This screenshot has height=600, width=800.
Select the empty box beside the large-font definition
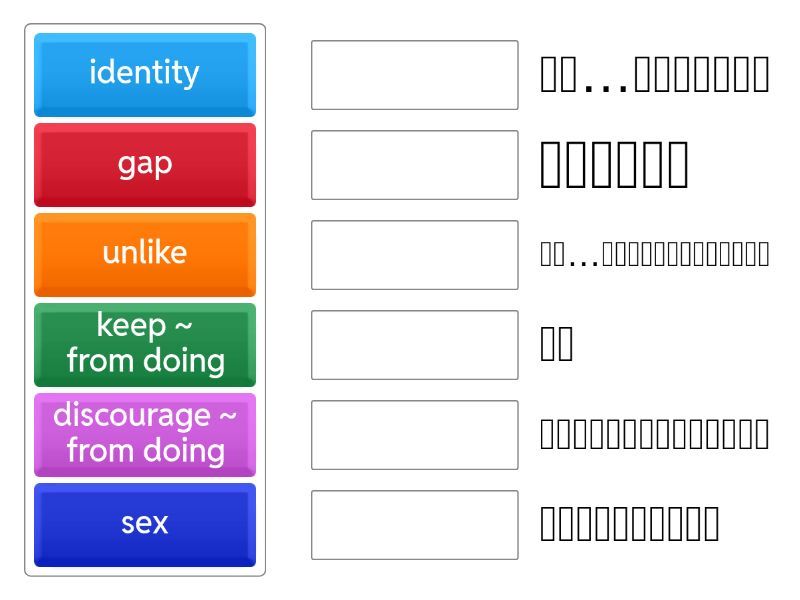[414, 165]
